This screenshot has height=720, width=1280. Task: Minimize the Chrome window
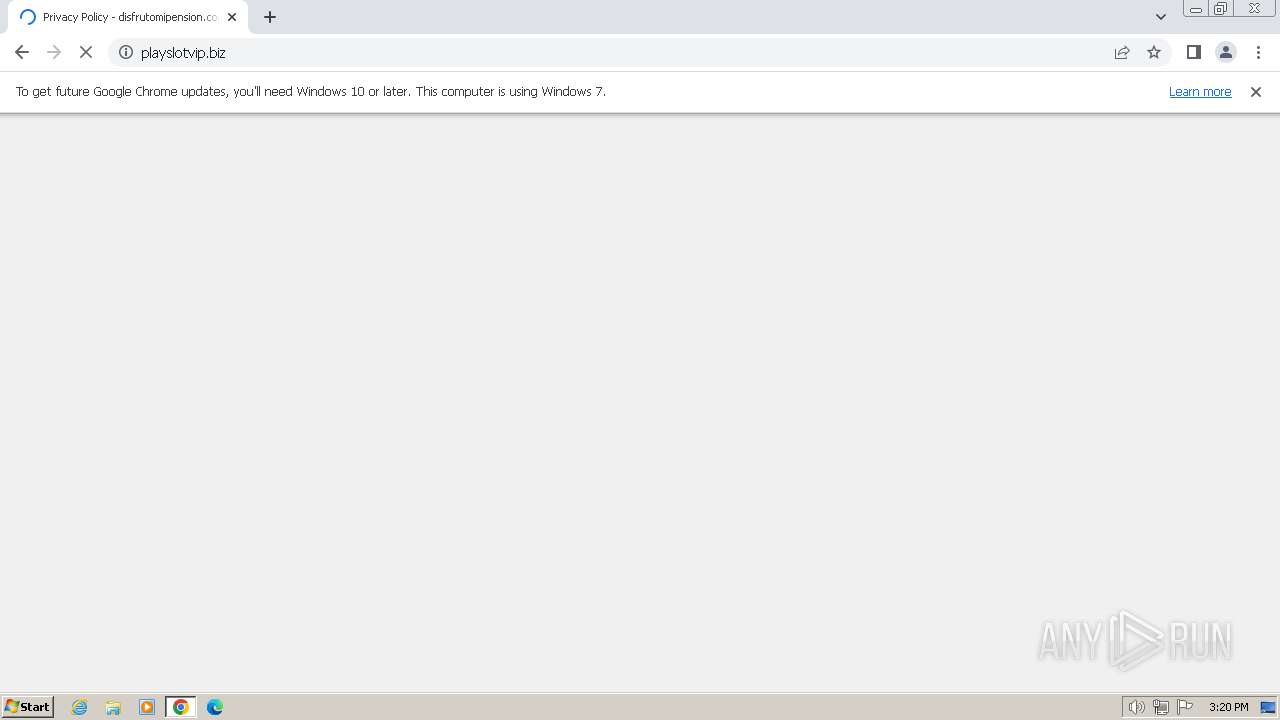[x=1196, y=9]
